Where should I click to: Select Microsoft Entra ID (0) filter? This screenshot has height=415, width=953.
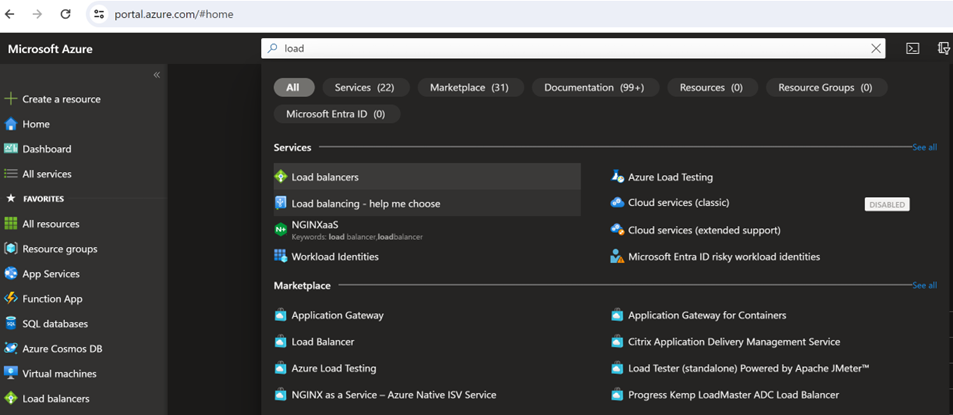336,114
